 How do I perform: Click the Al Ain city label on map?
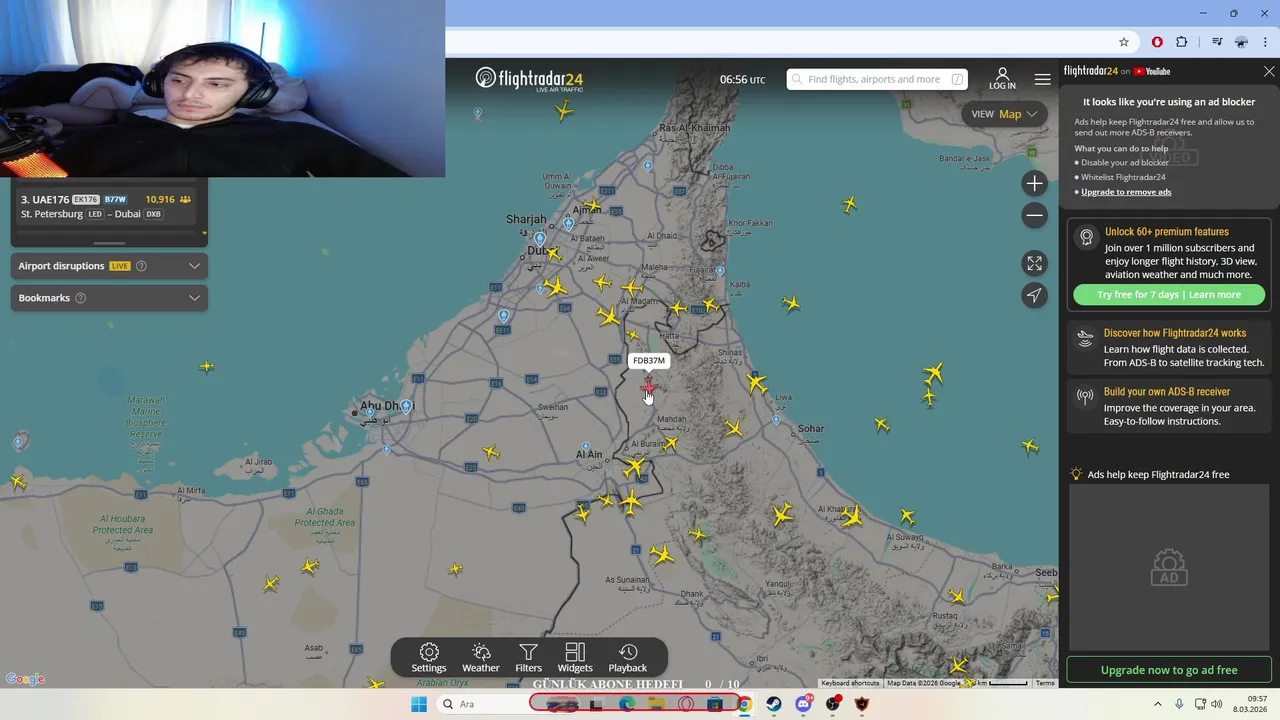tap(589, 454)
